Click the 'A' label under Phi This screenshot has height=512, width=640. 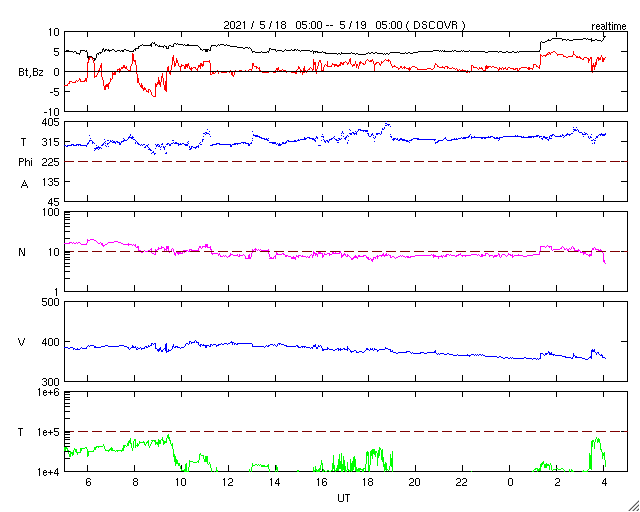pos(24,185)
